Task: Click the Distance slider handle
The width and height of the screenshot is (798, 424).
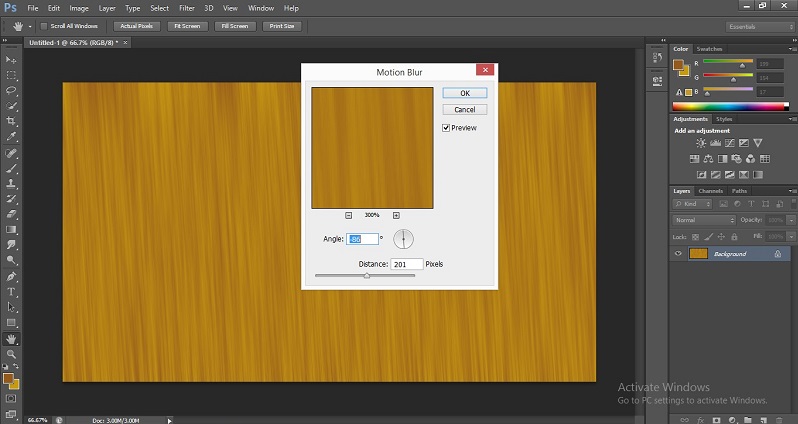Action: coord(367,275)
